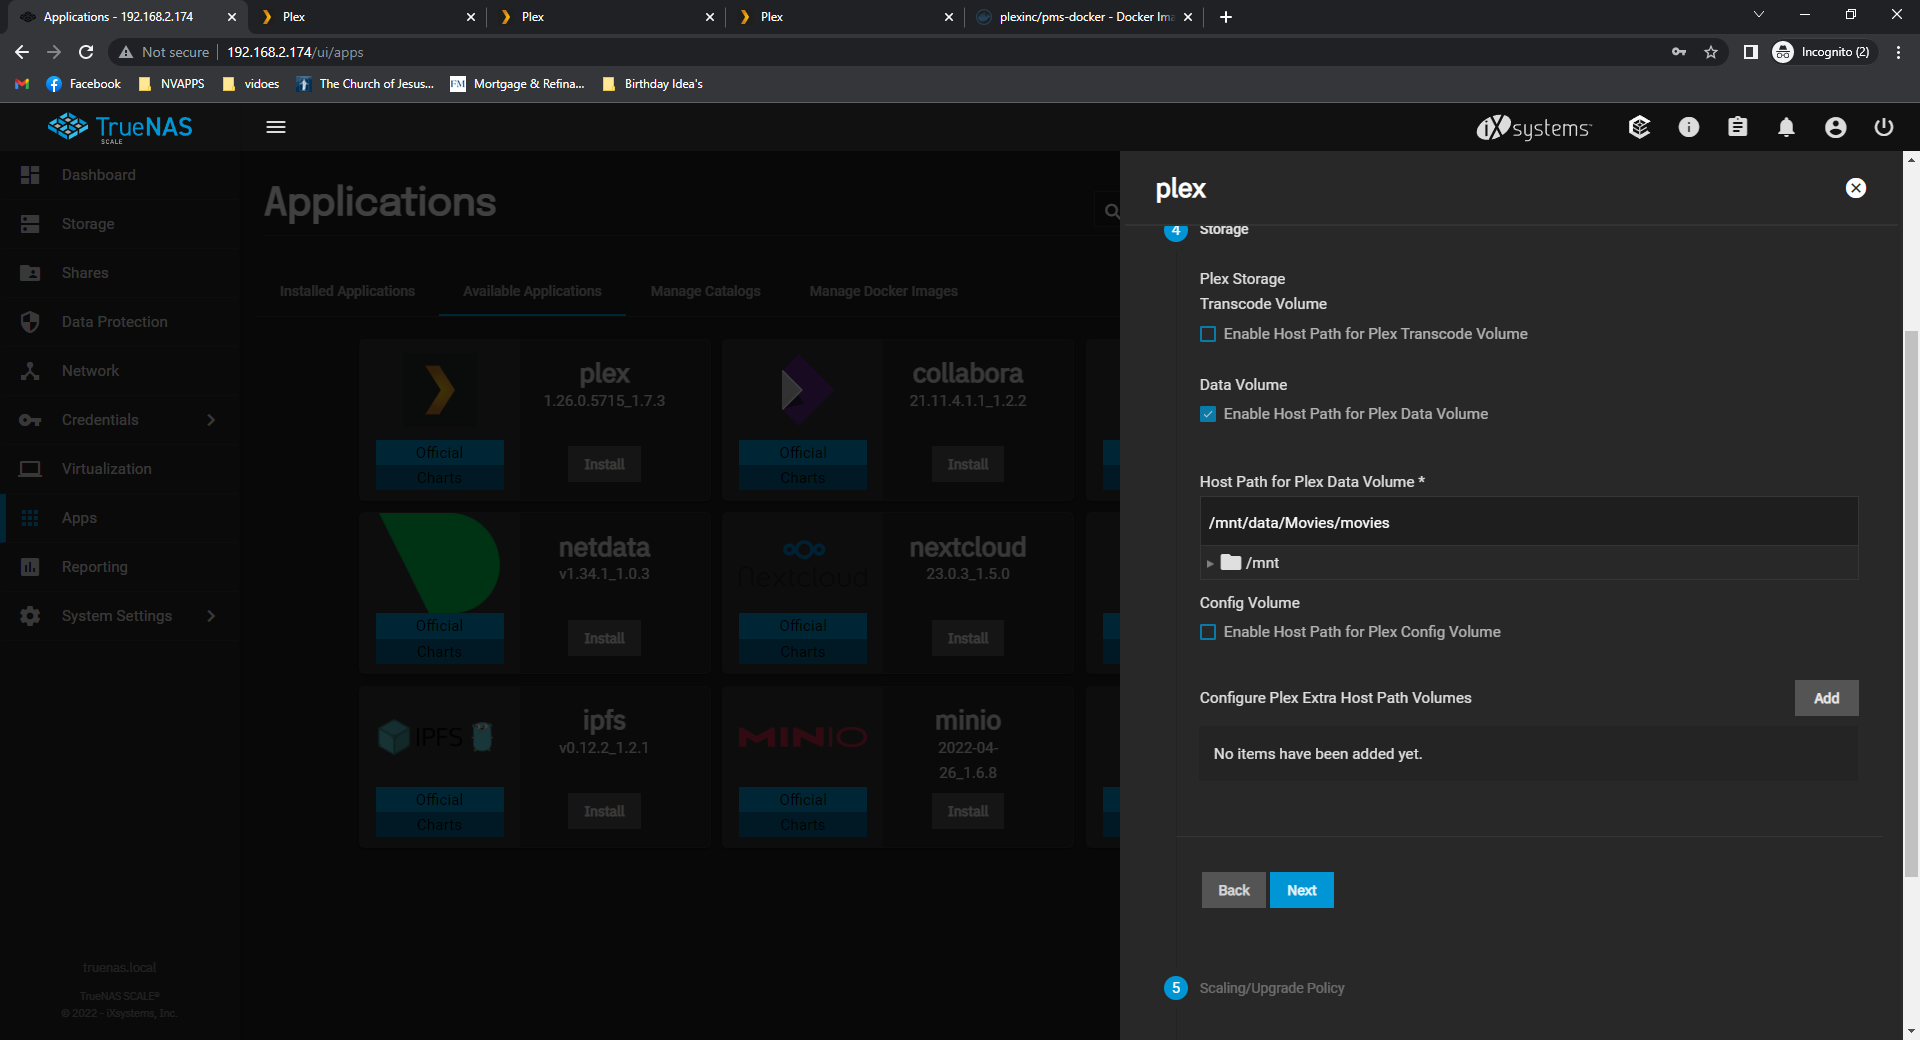The height and width of the screenshot is (1040, 1920).
Task: Click the Virtualization monitor icon
Action: (30, 469)
